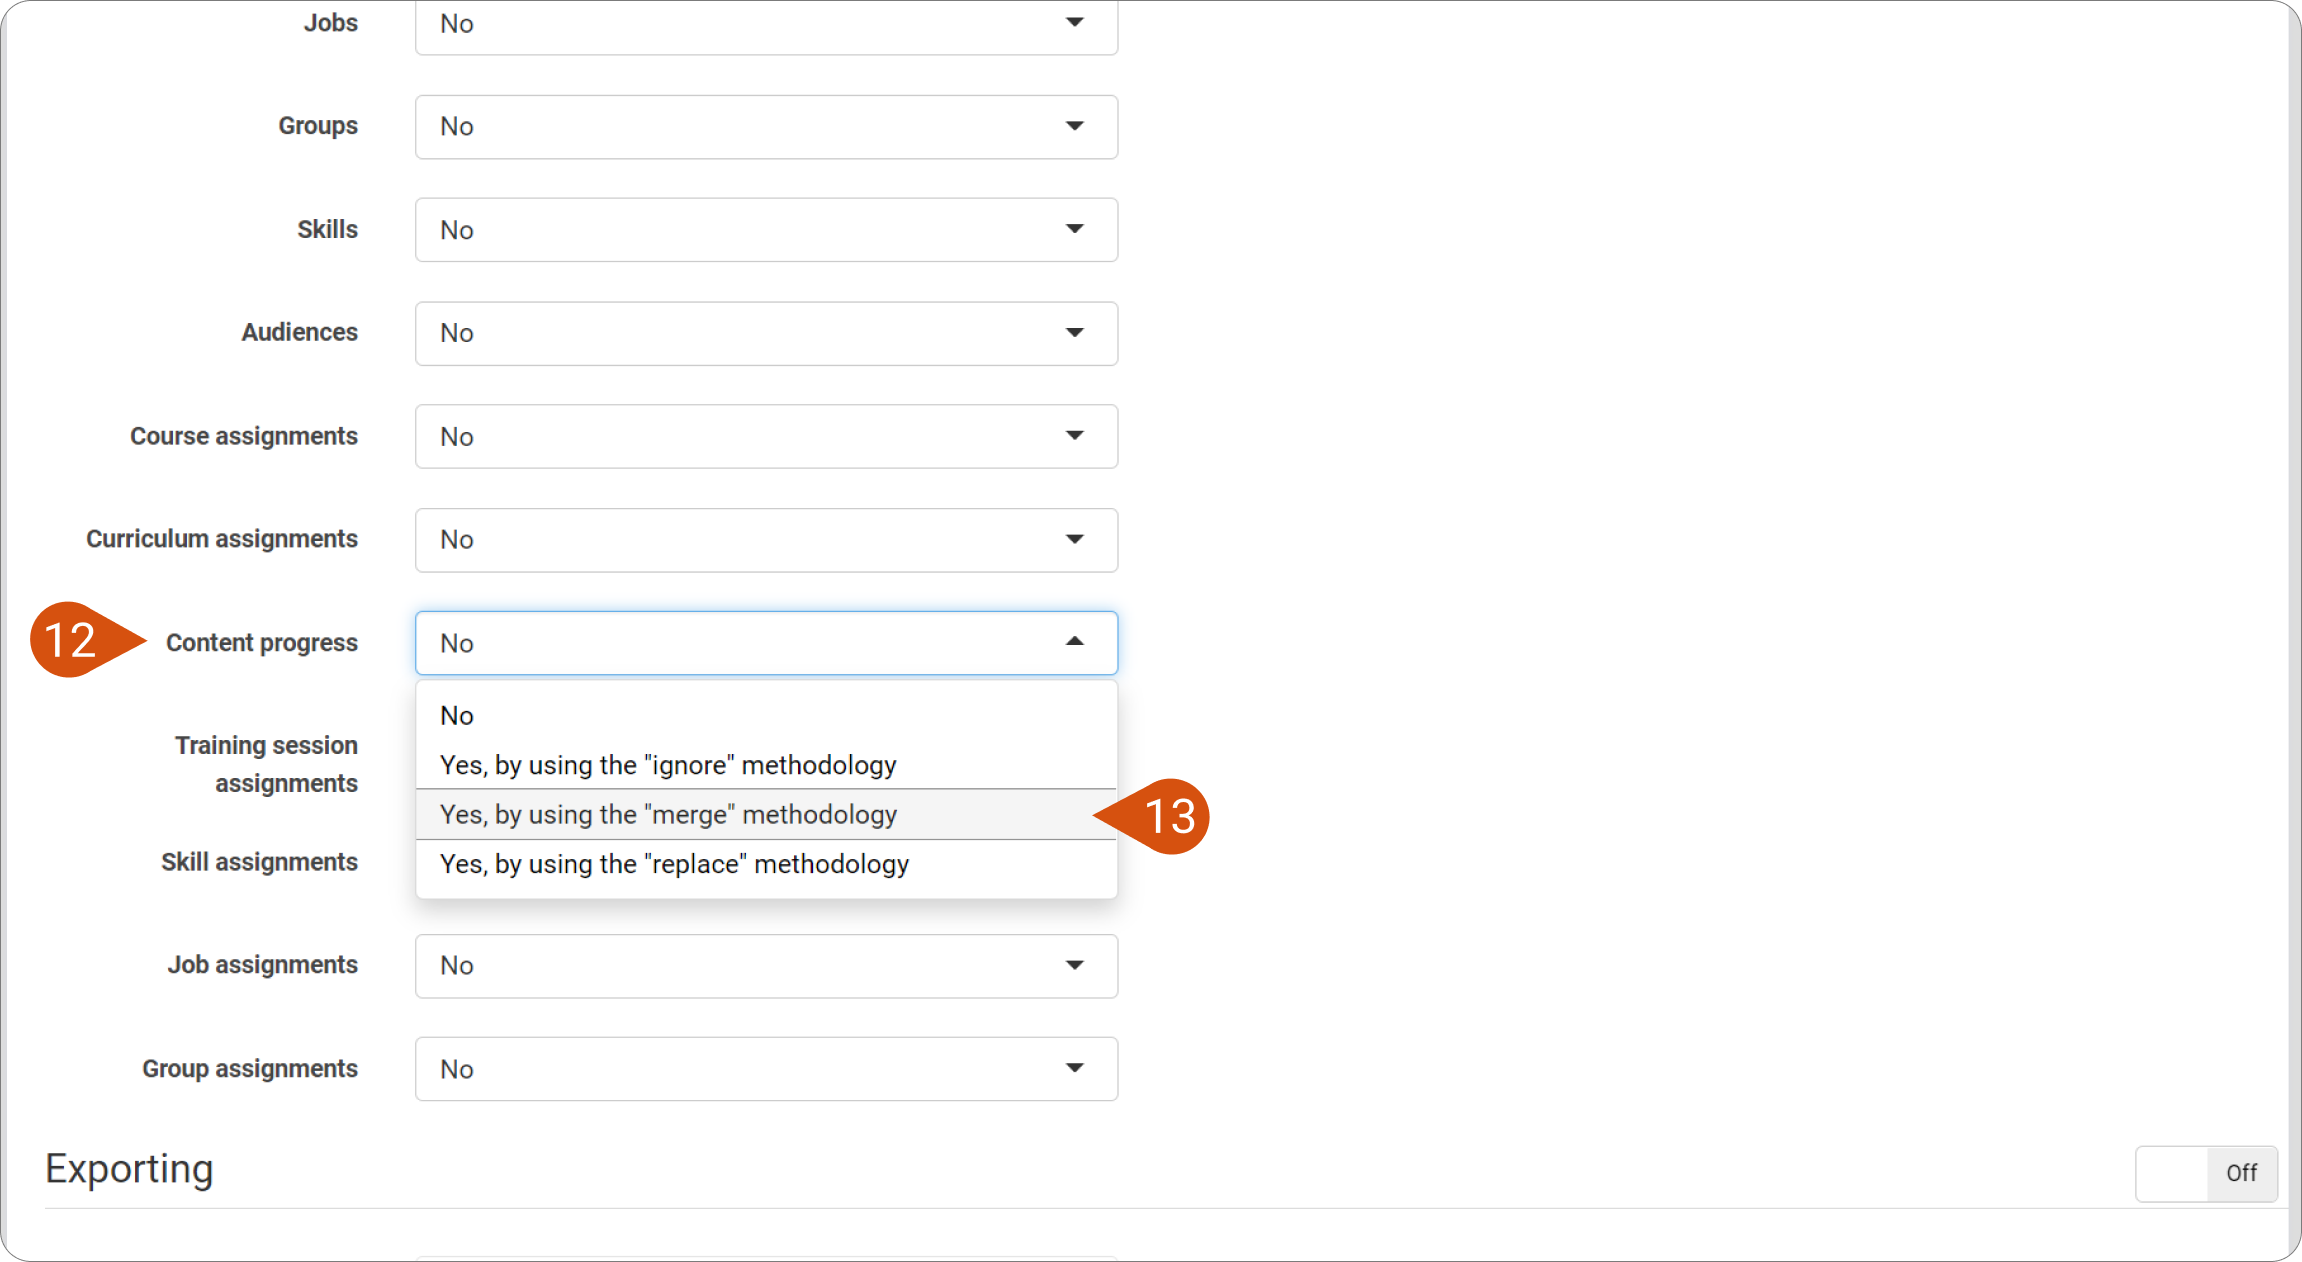Click the Curriculum assignments label

(222, 539)
